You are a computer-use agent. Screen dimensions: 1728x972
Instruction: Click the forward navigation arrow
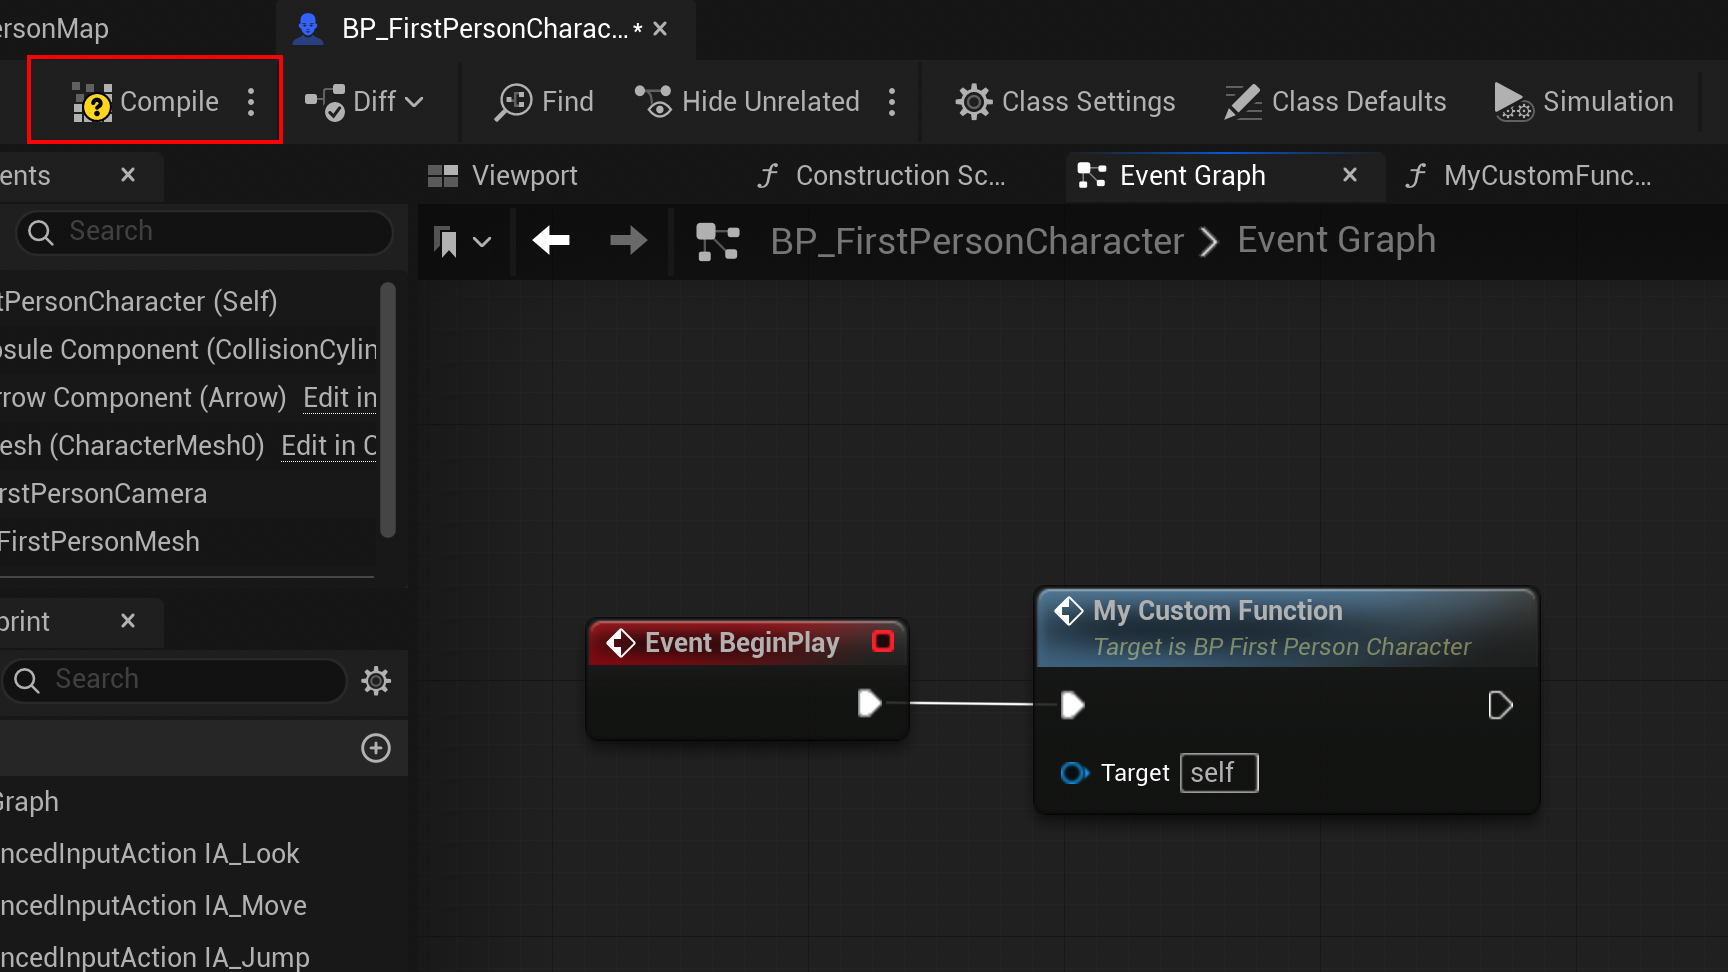tap(628, 241)
